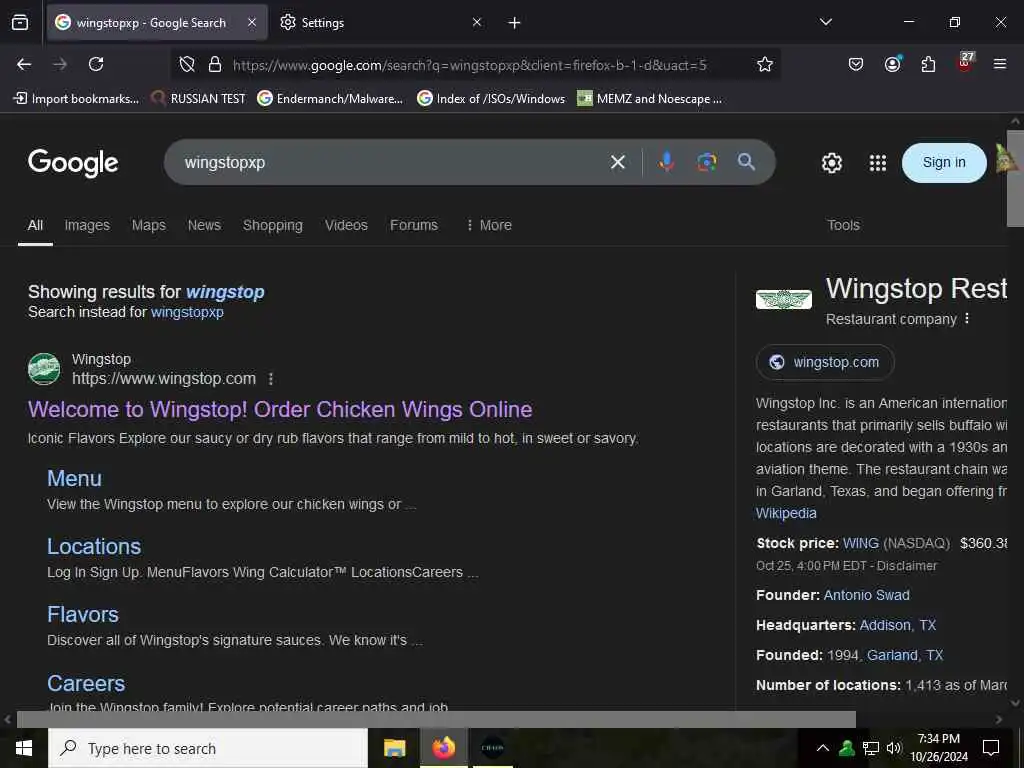The width and height of the screenshot is (1024, 768).
Task: Open the Flavors sitelink
Action: pyautogui.click(x=83, y=615)
